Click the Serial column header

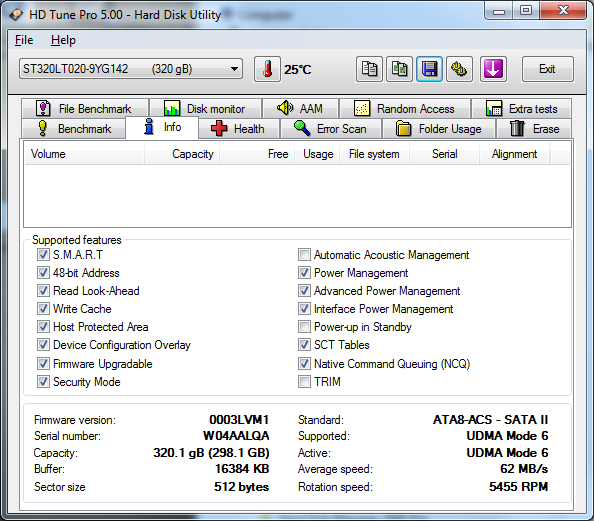tap(444, 154)
